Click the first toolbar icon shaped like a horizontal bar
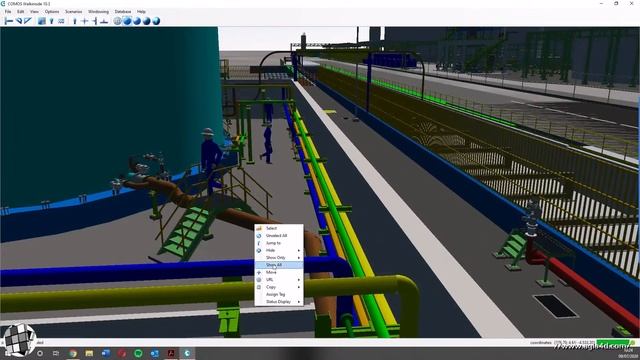Screen dimensions: 640x360 (x=9, y=21)
